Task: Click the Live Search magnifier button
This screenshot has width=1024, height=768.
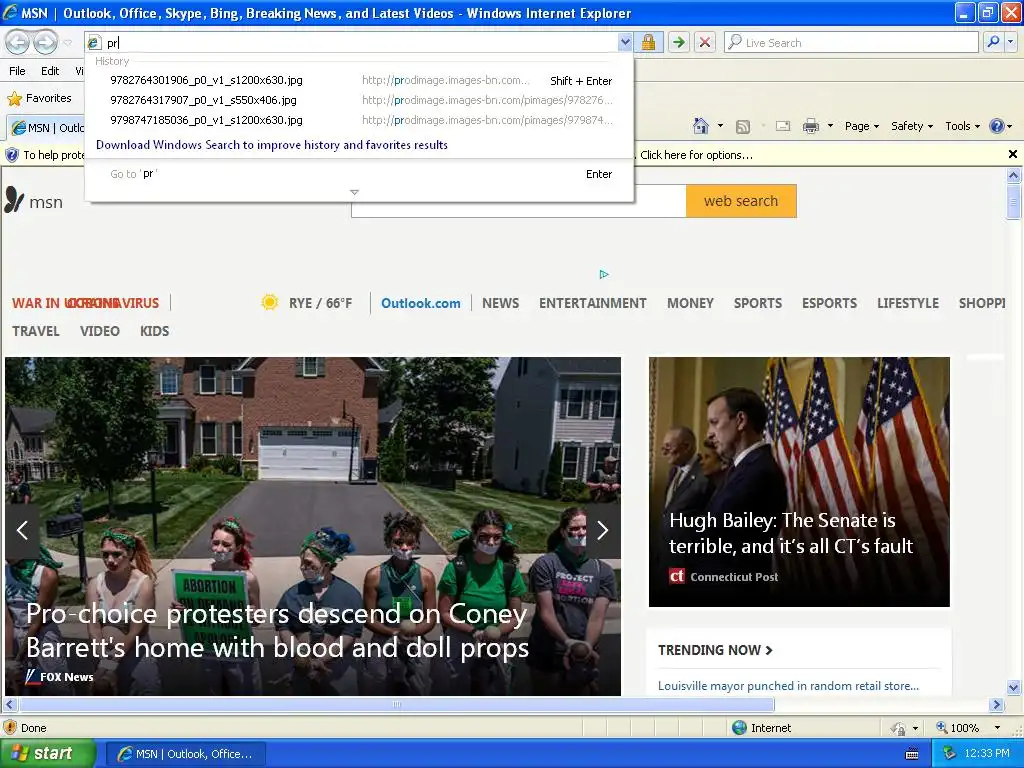Action: tap(993, 42)
